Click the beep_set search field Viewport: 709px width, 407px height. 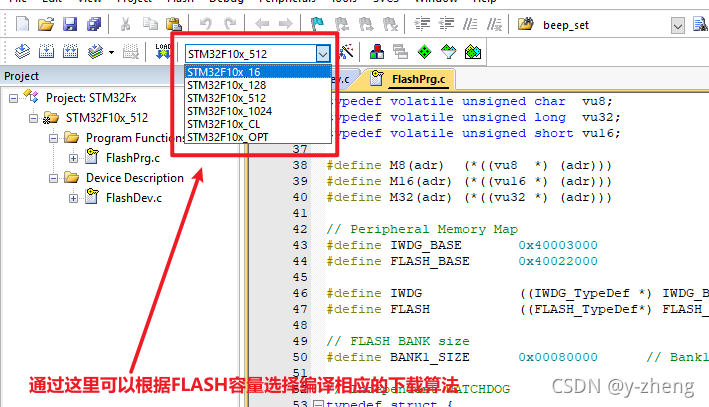[605, 25]
